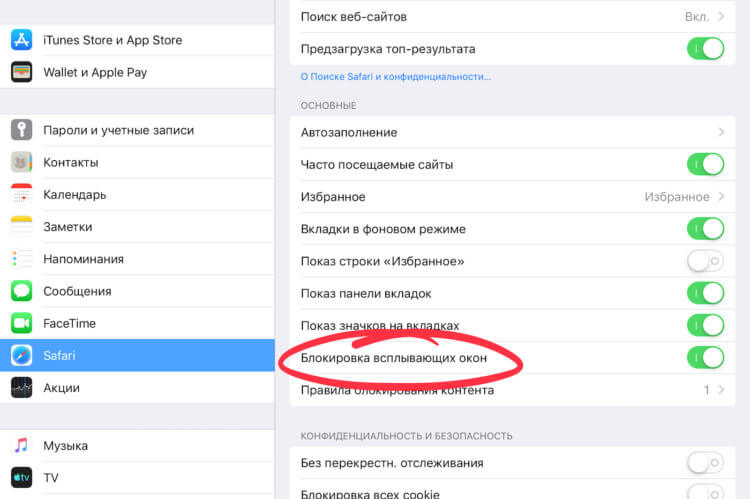Tap the Правила блокирования контента label
750x499 pixels.
pos(397,390)
